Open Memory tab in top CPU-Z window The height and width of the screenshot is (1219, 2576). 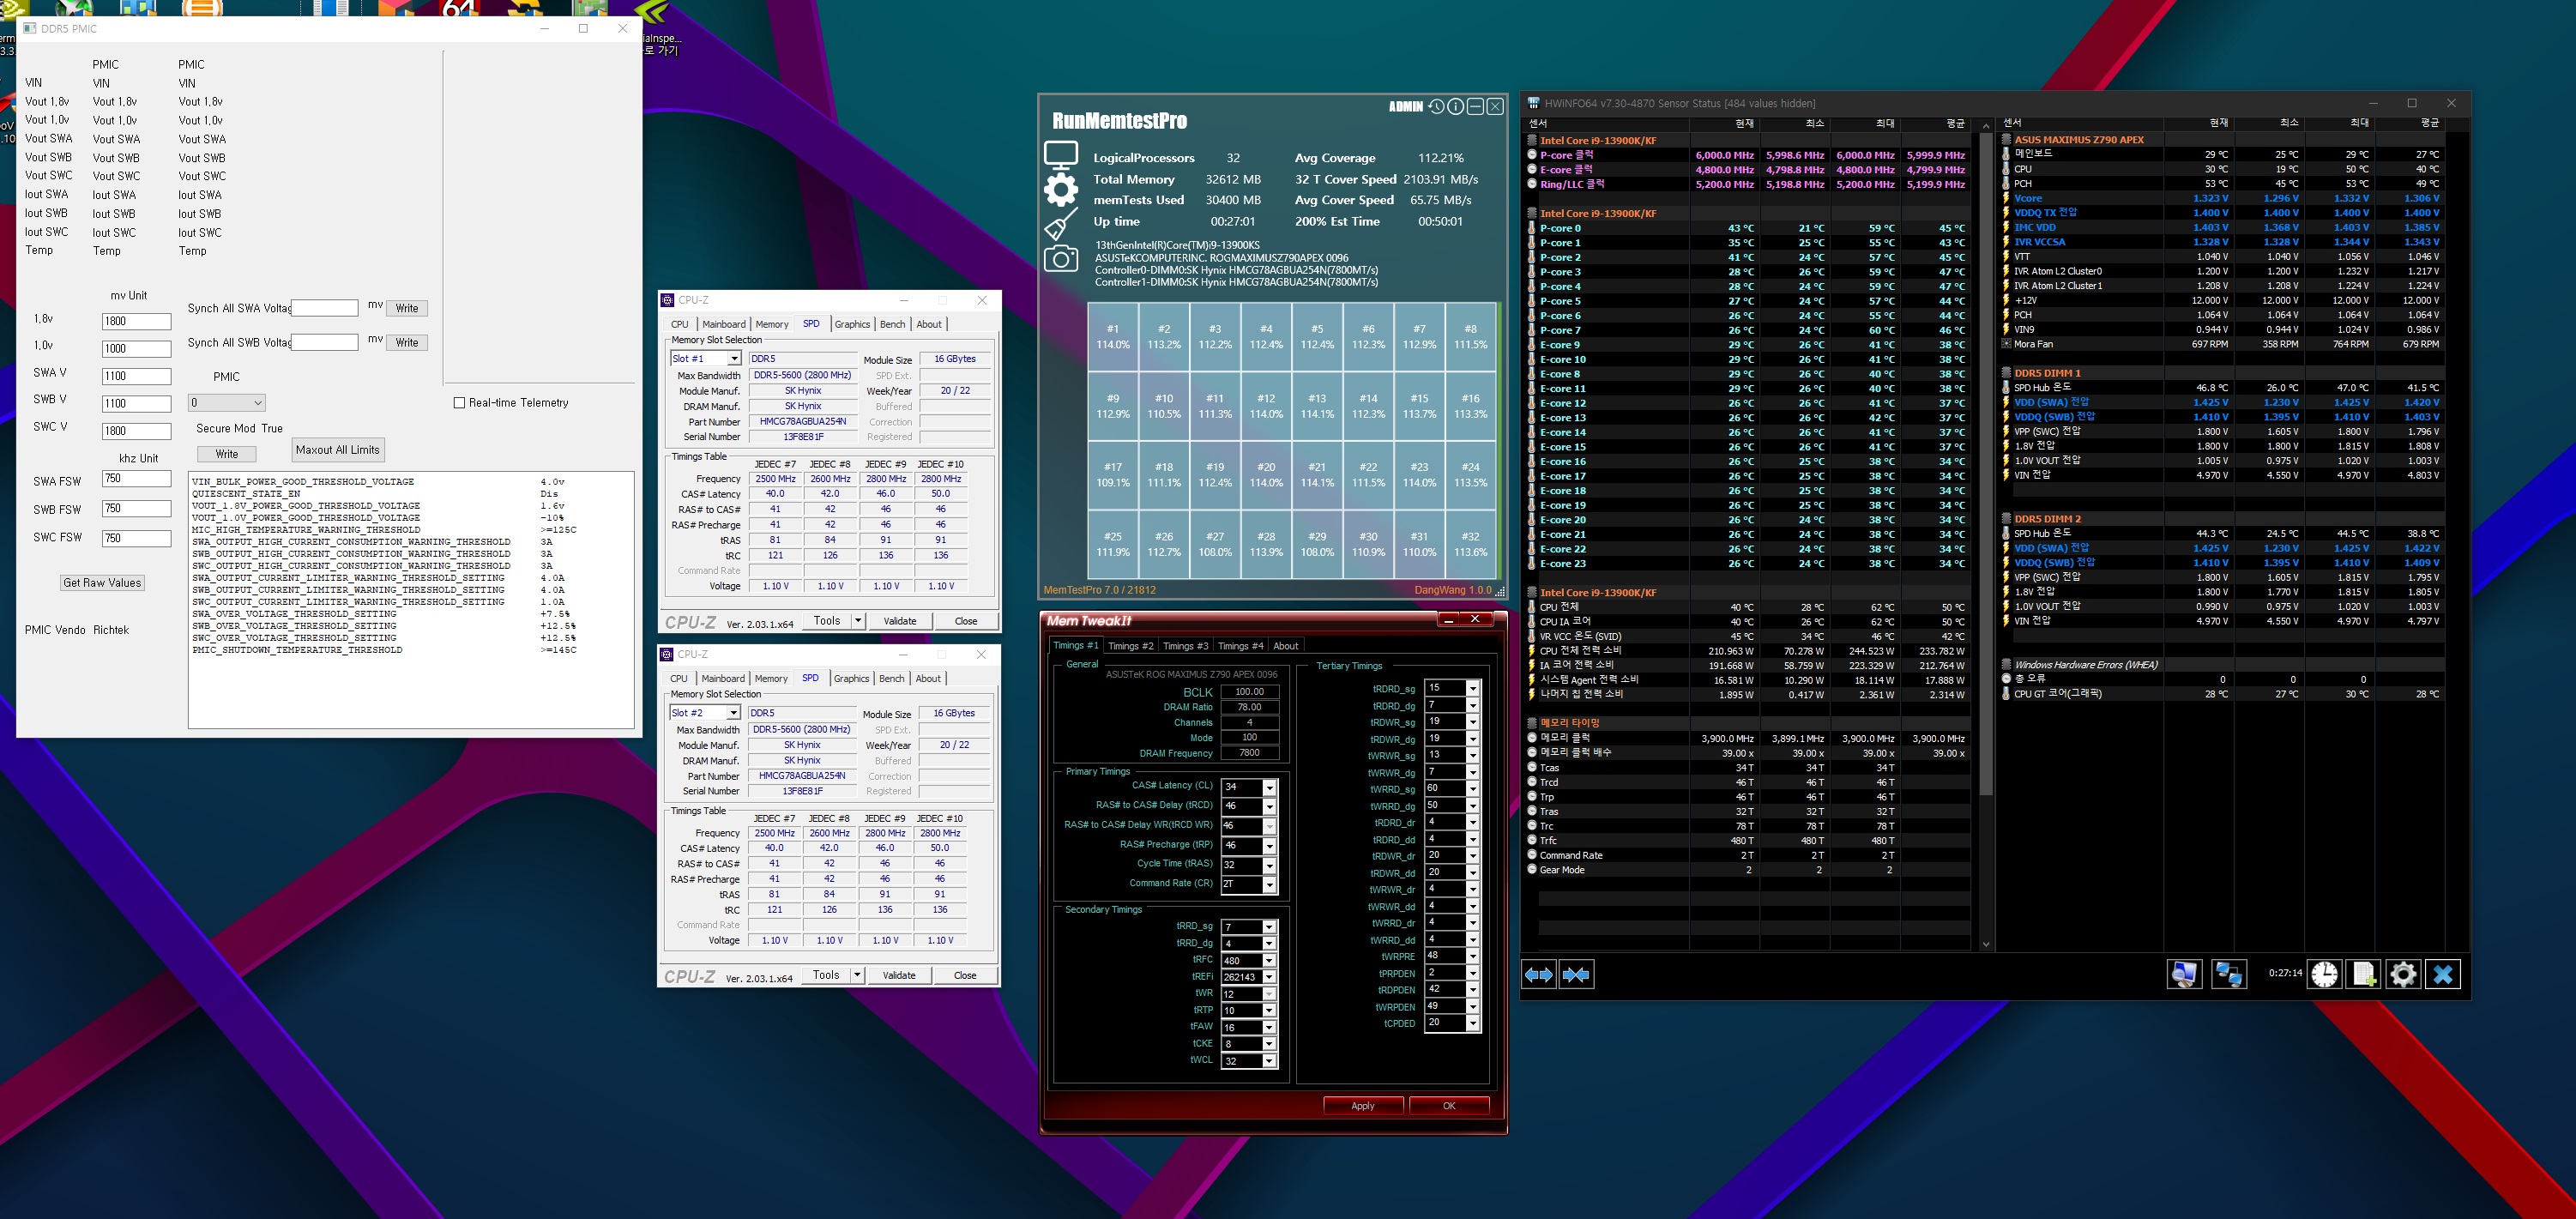pyautogui.click(x=771, y=324)
